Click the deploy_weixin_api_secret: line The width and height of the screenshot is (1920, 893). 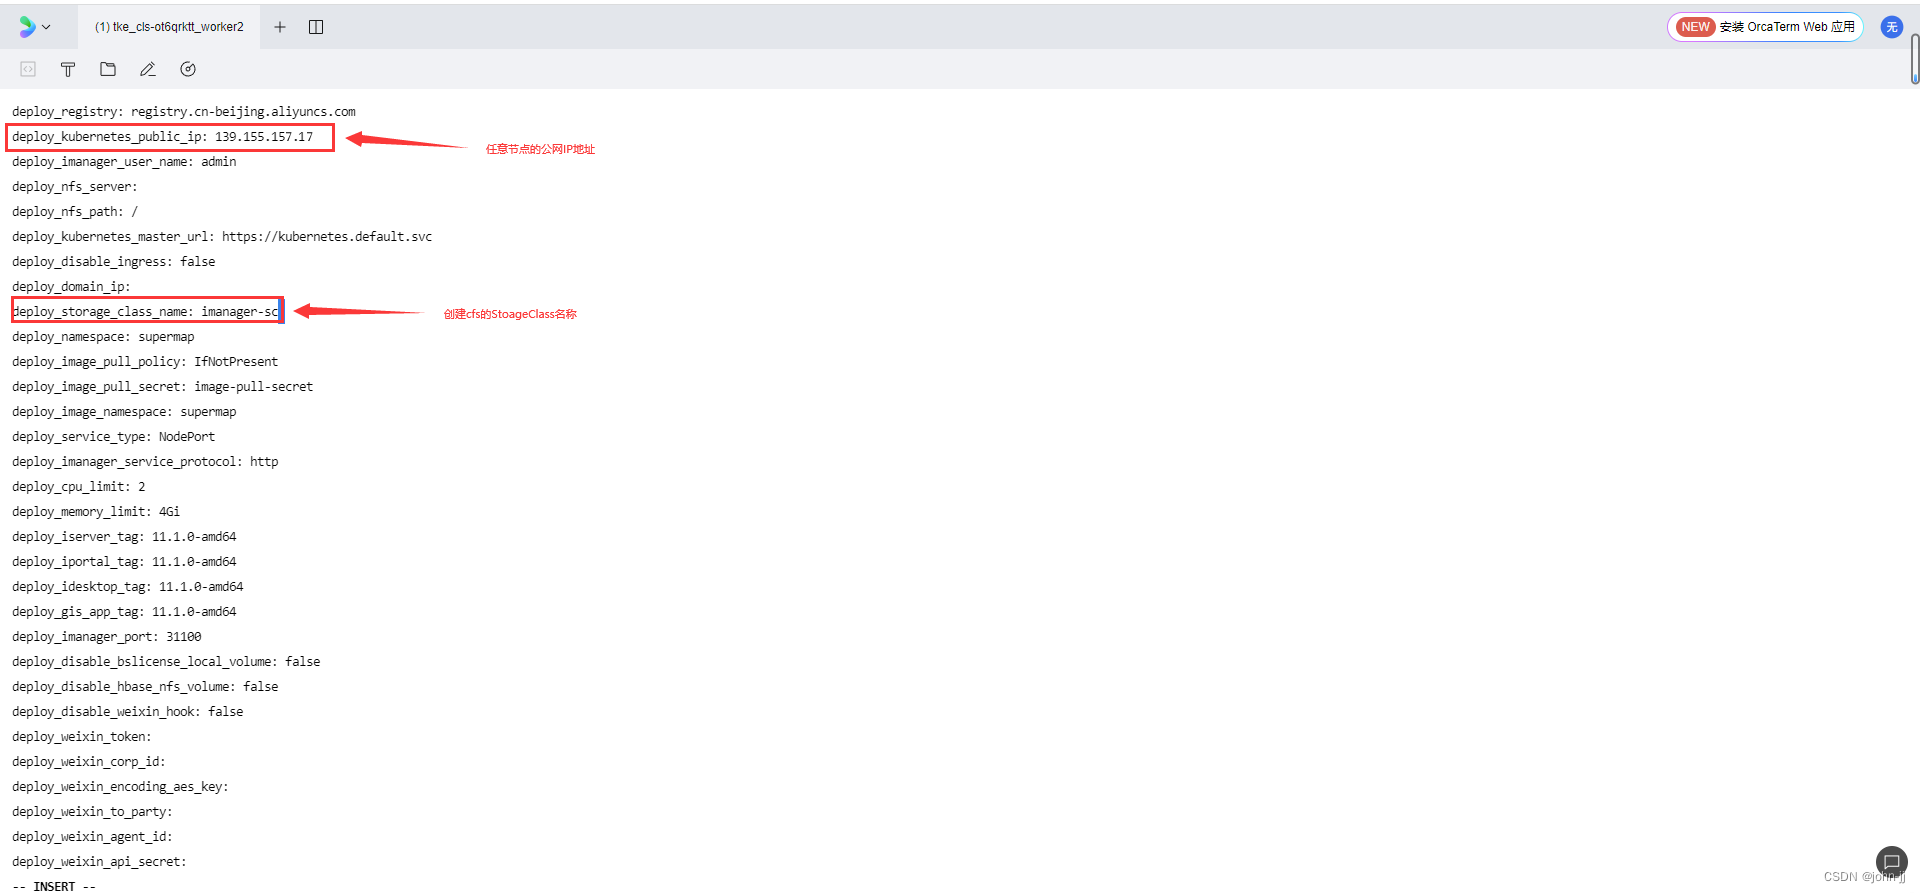(99, 861)
